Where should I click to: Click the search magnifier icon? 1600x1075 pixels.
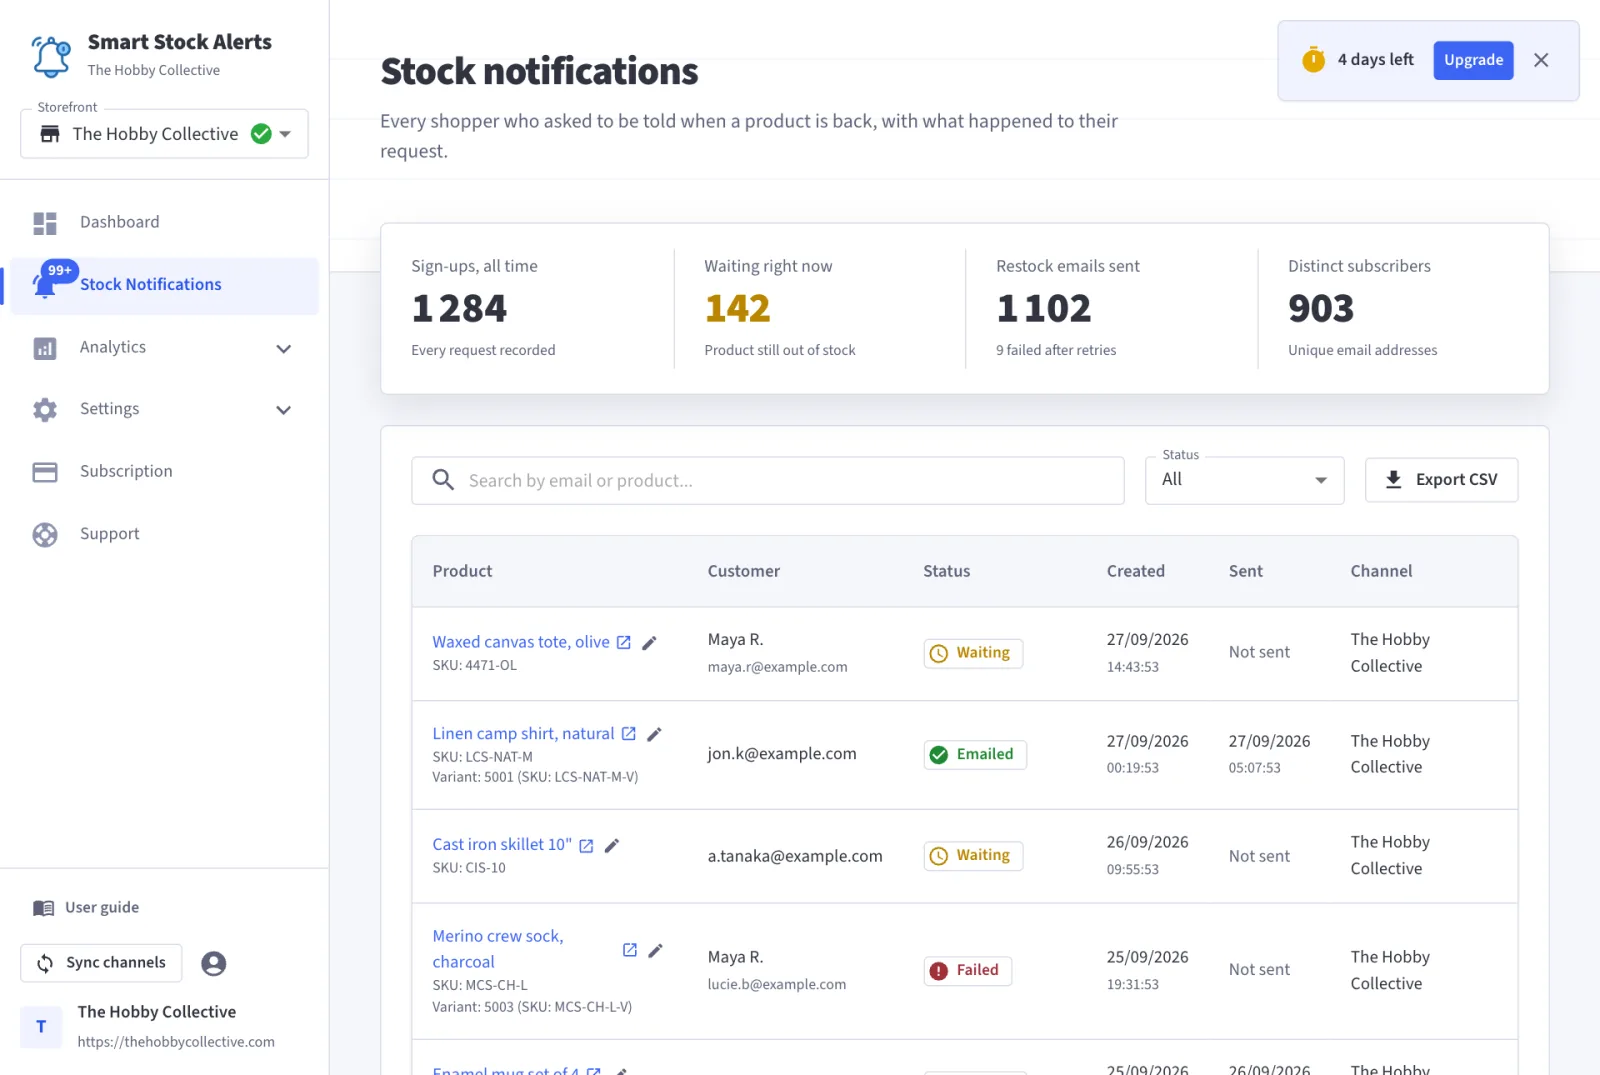(x=443, y=480)
